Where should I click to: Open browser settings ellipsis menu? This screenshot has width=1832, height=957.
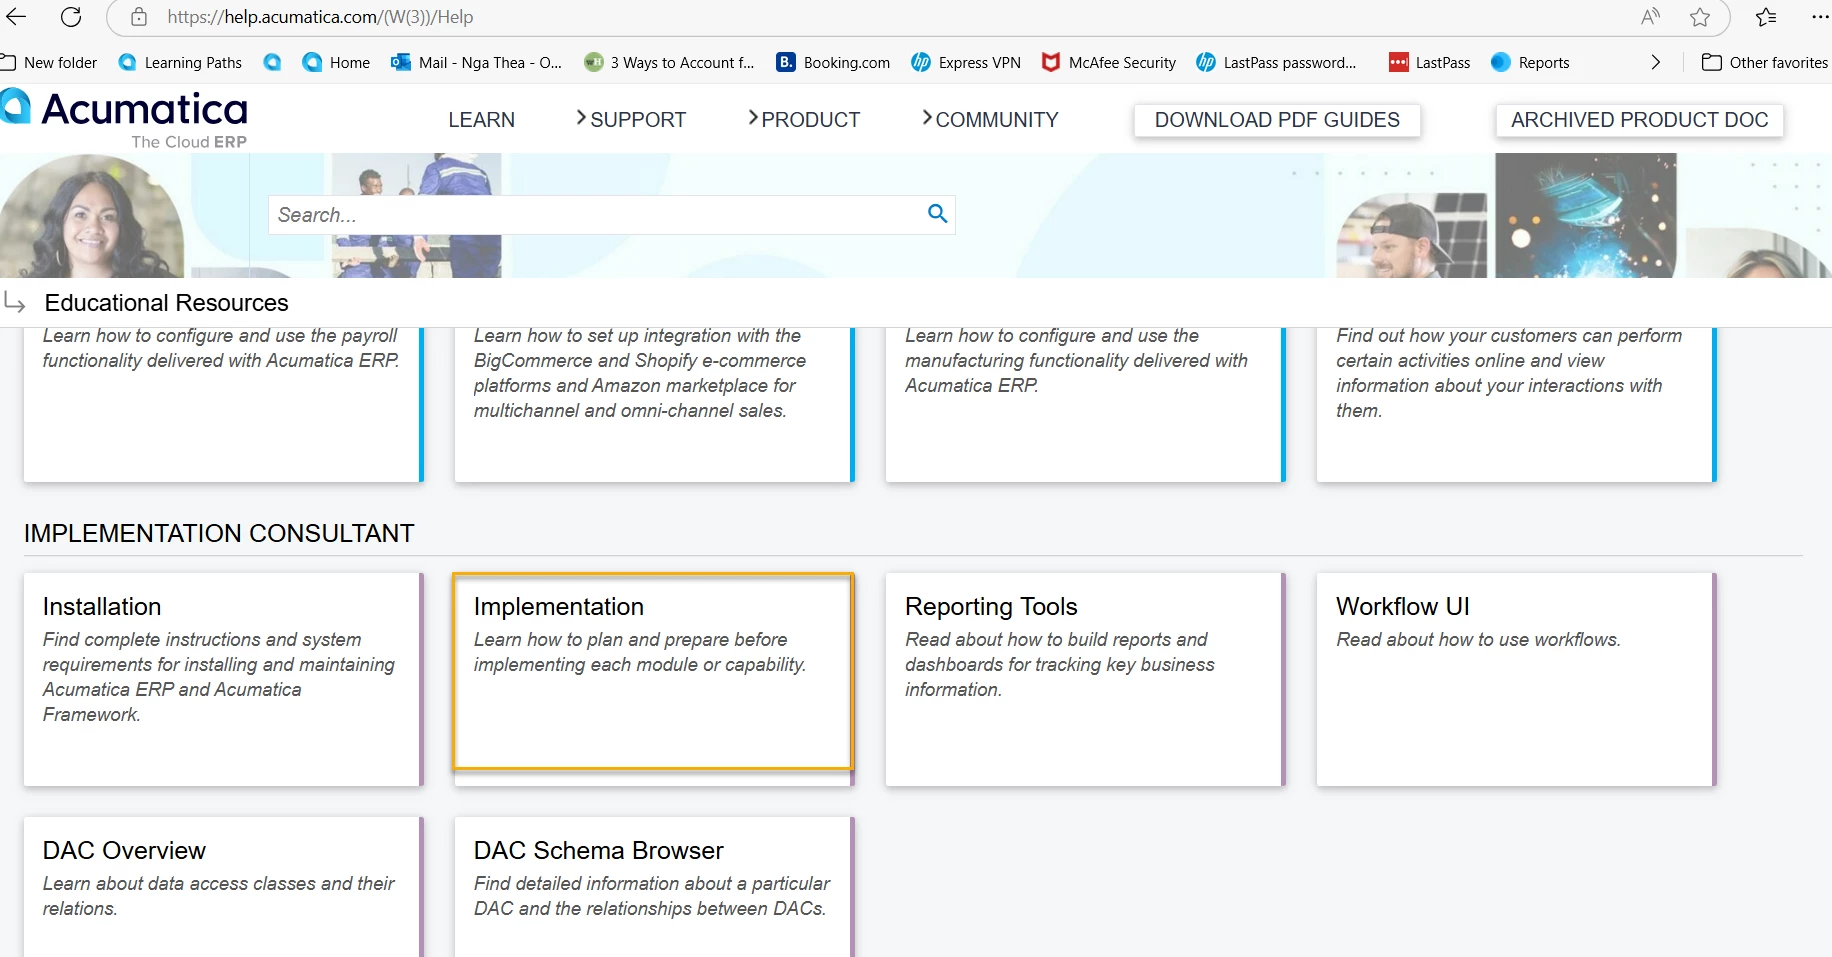(x=1820, y=17)
